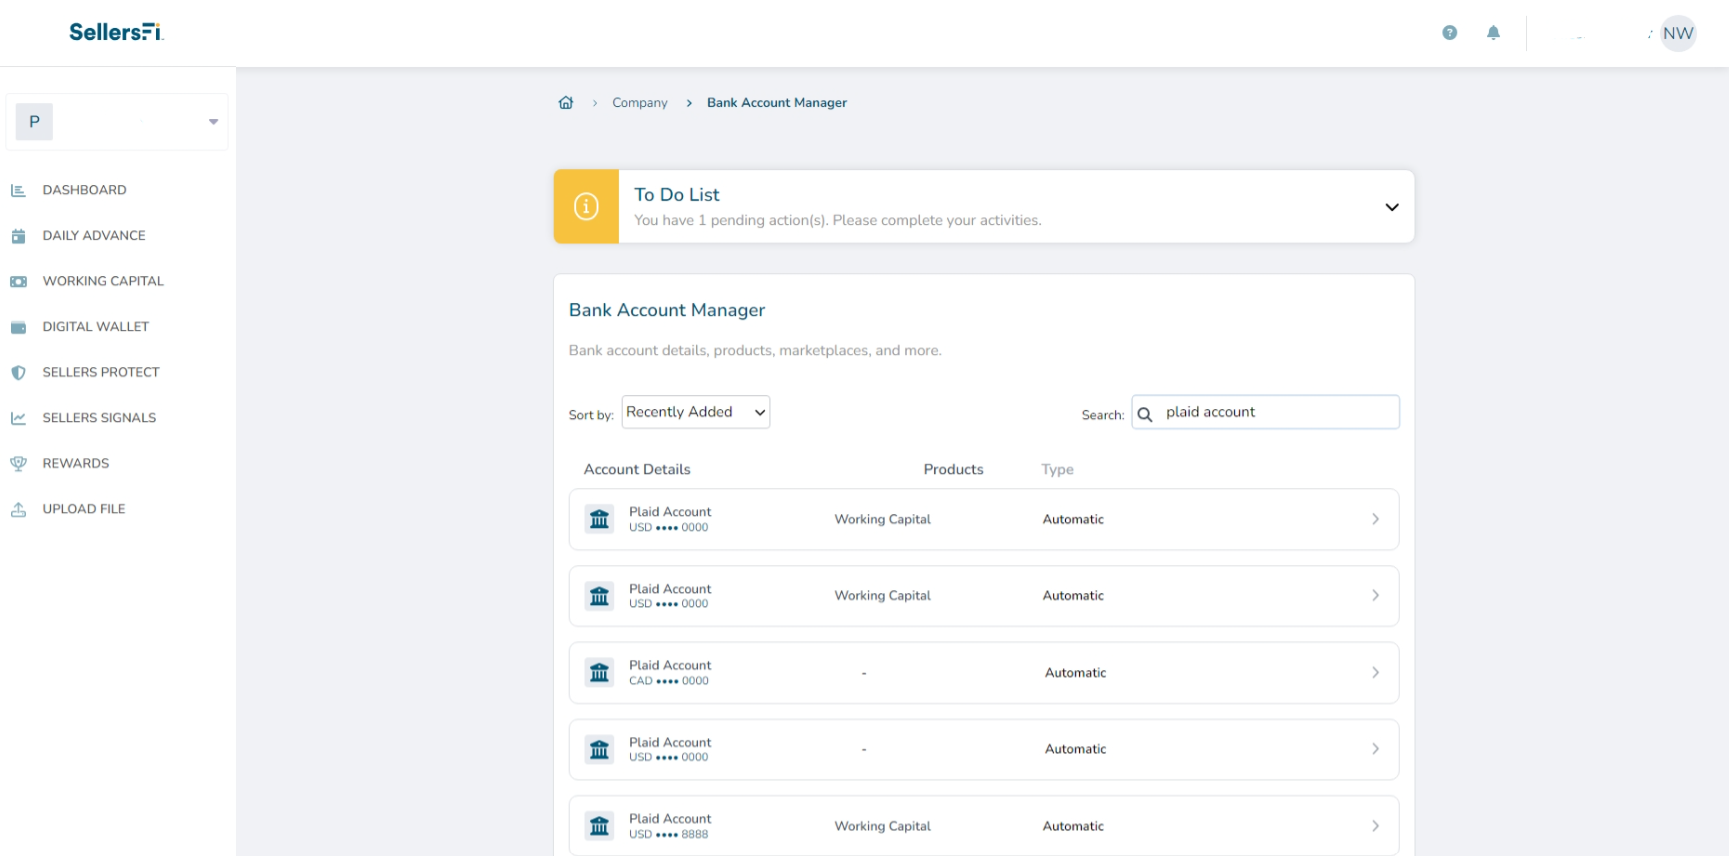The image size is (1729, 856).
Task: Click the Rewards trophy icon
Action: 18,463
